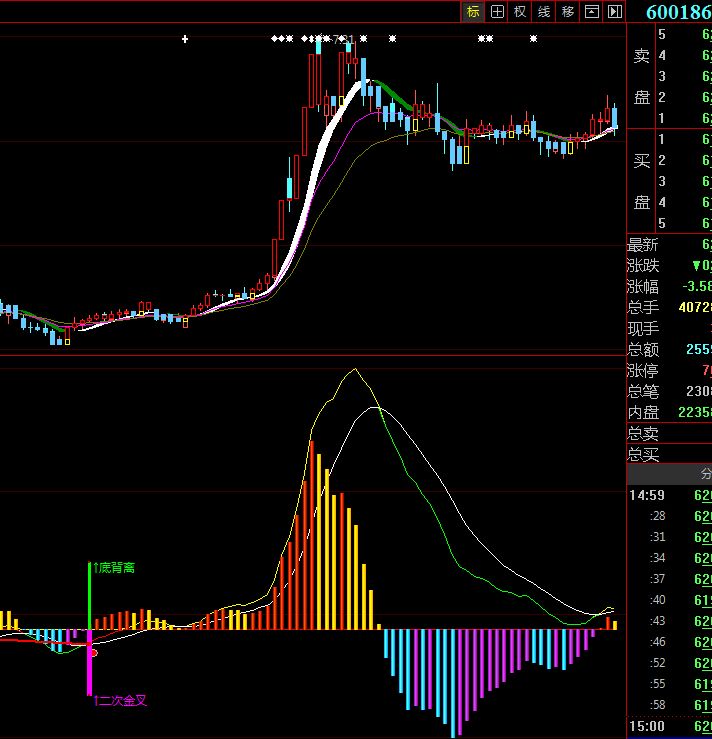Screen dimensions: 712x739
Task: Click the 15:00 closing tick row
Action: pyautogui.click(x=670, y=726)
